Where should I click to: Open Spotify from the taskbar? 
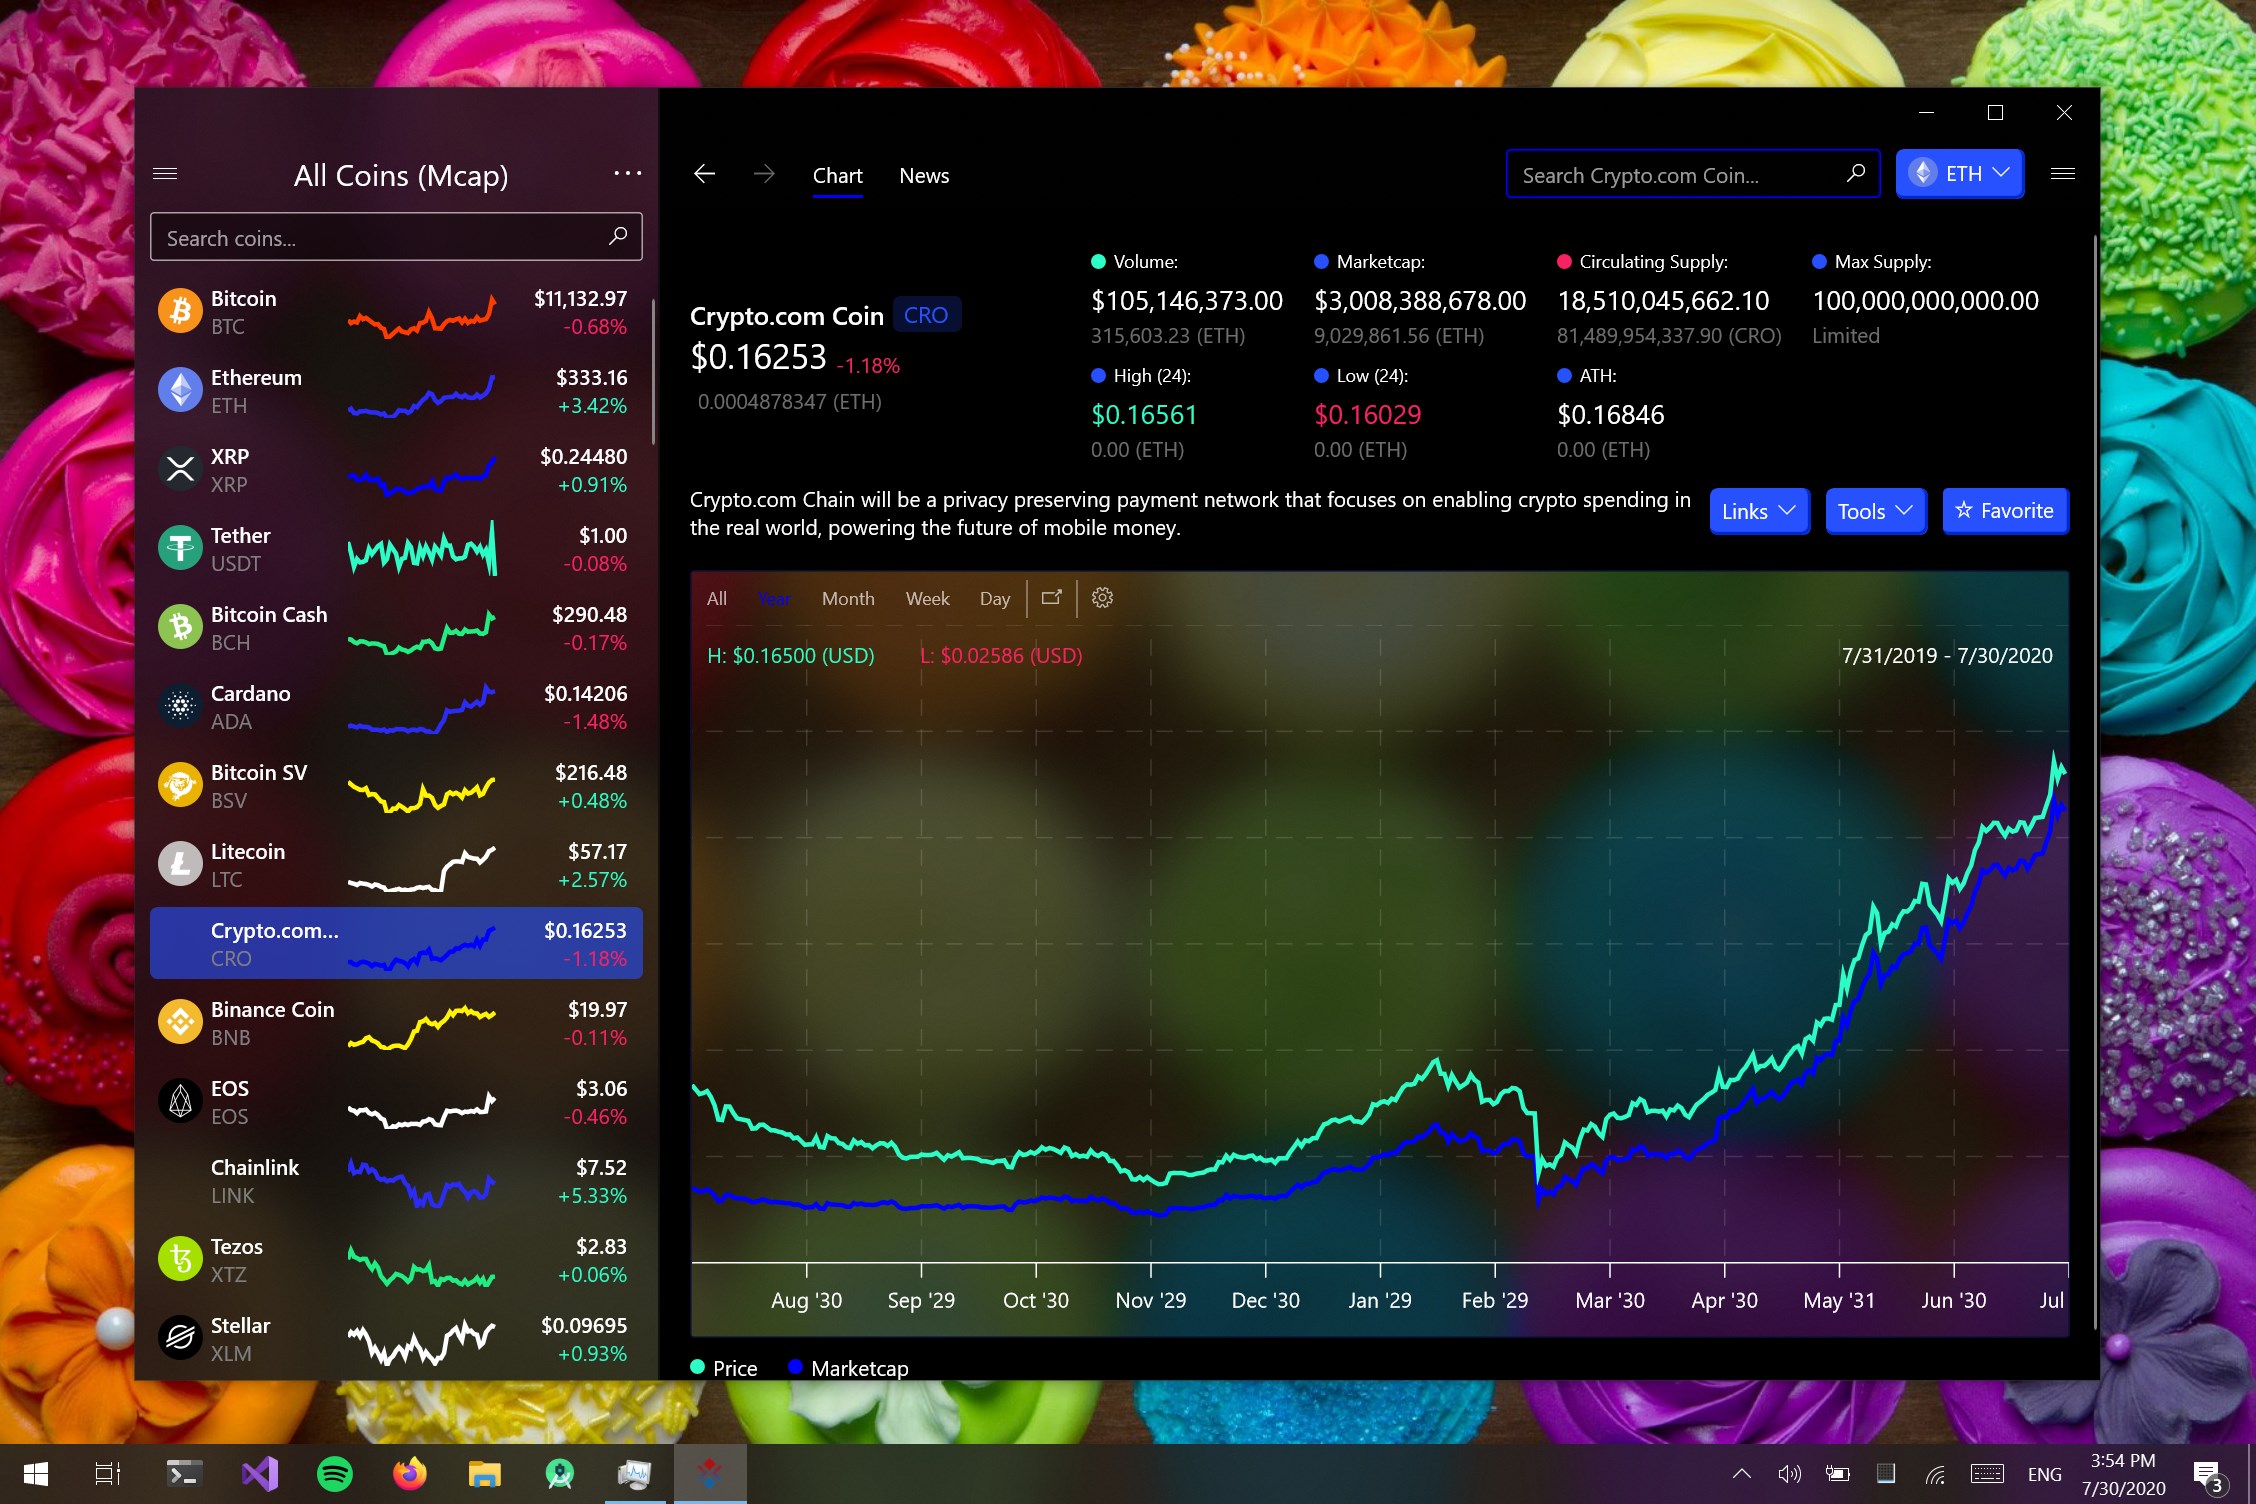(x=334, y=1474)
